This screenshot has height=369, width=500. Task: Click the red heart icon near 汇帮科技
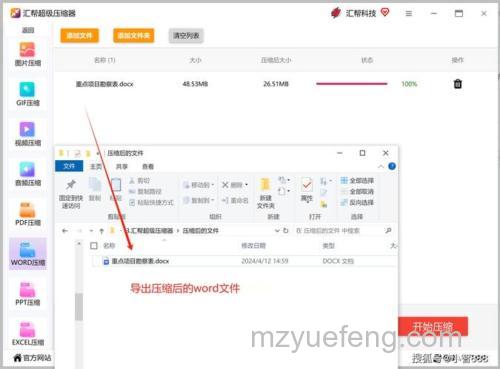coord(385,12)
